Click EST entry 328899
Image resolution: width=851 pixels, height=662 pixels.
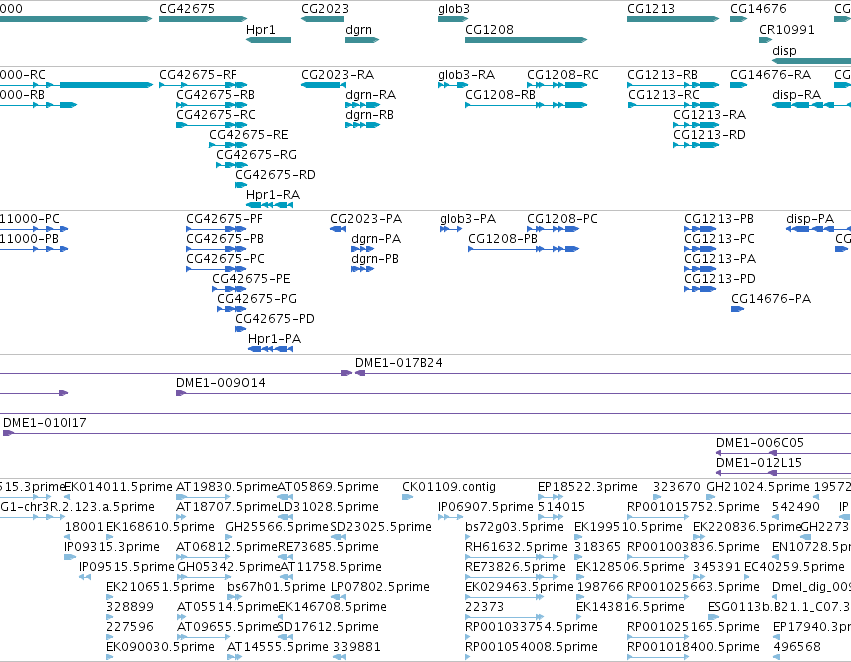coord(130,607)
